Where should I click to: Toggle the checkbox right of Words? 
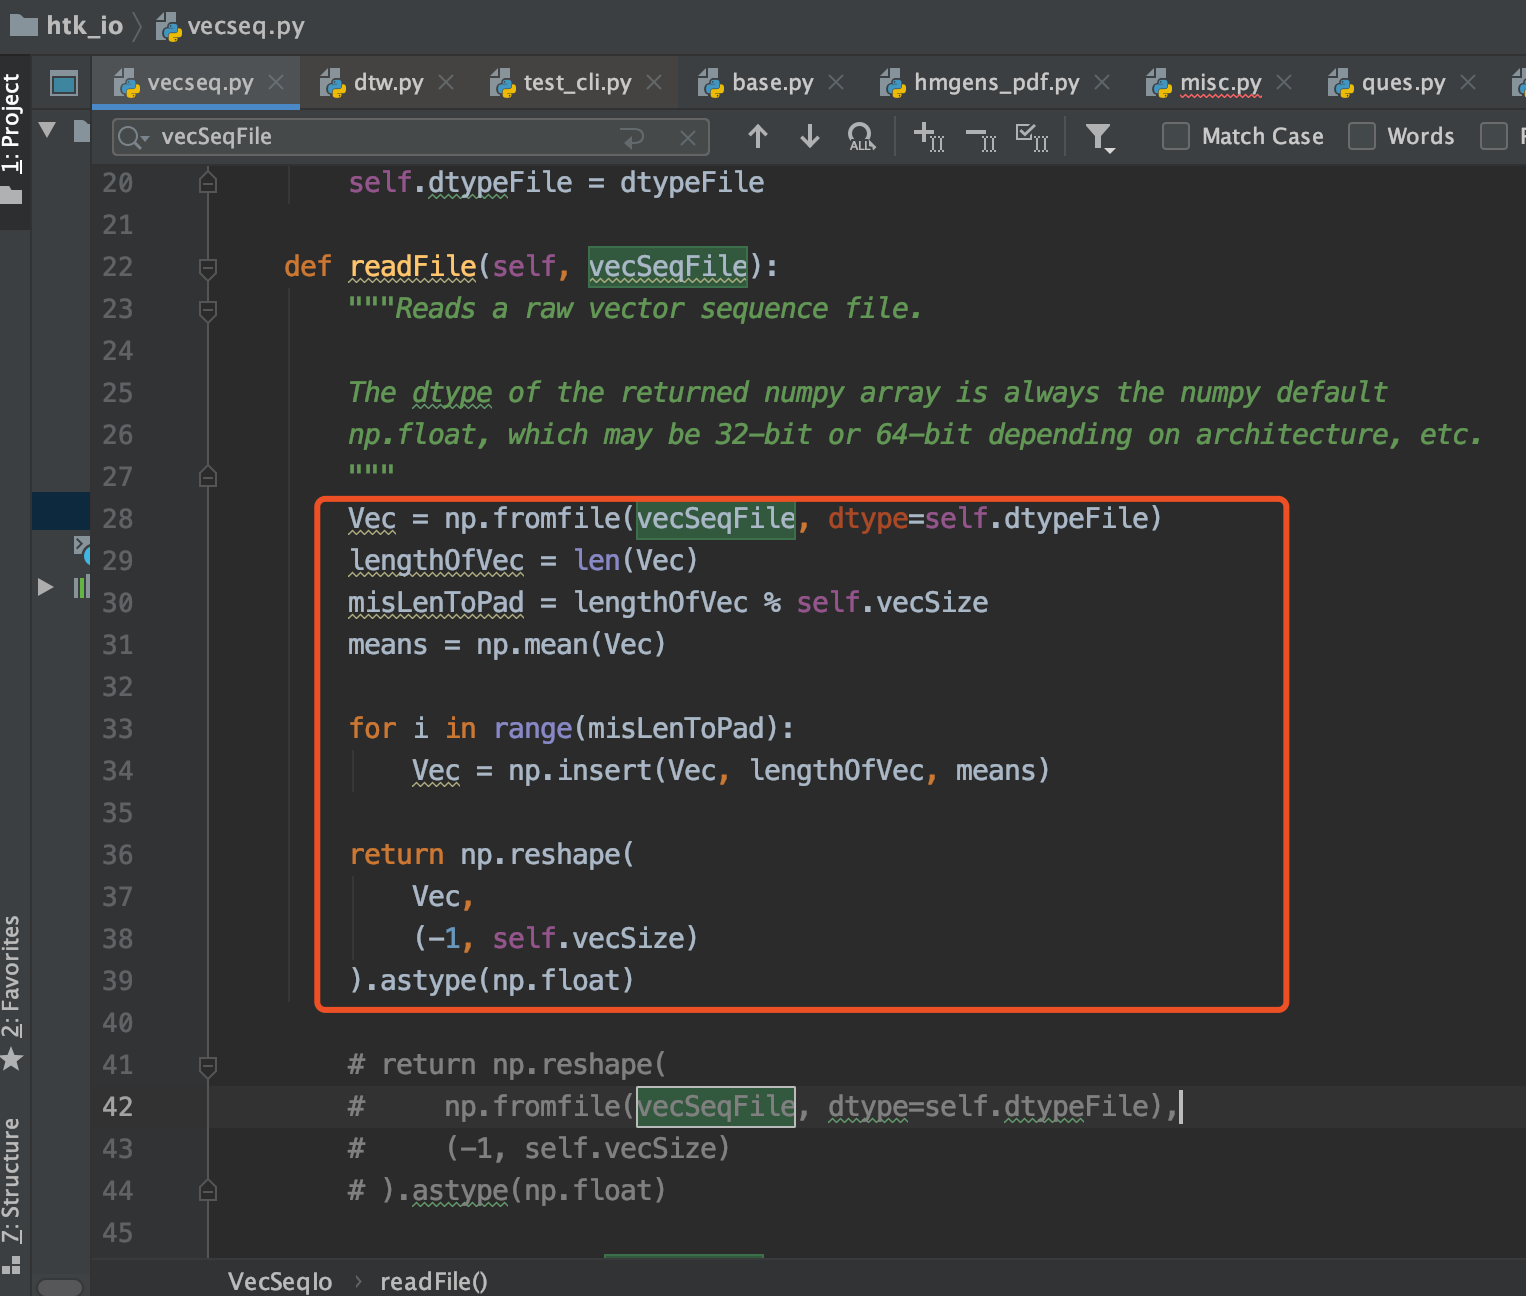(x=1493, y=136)
